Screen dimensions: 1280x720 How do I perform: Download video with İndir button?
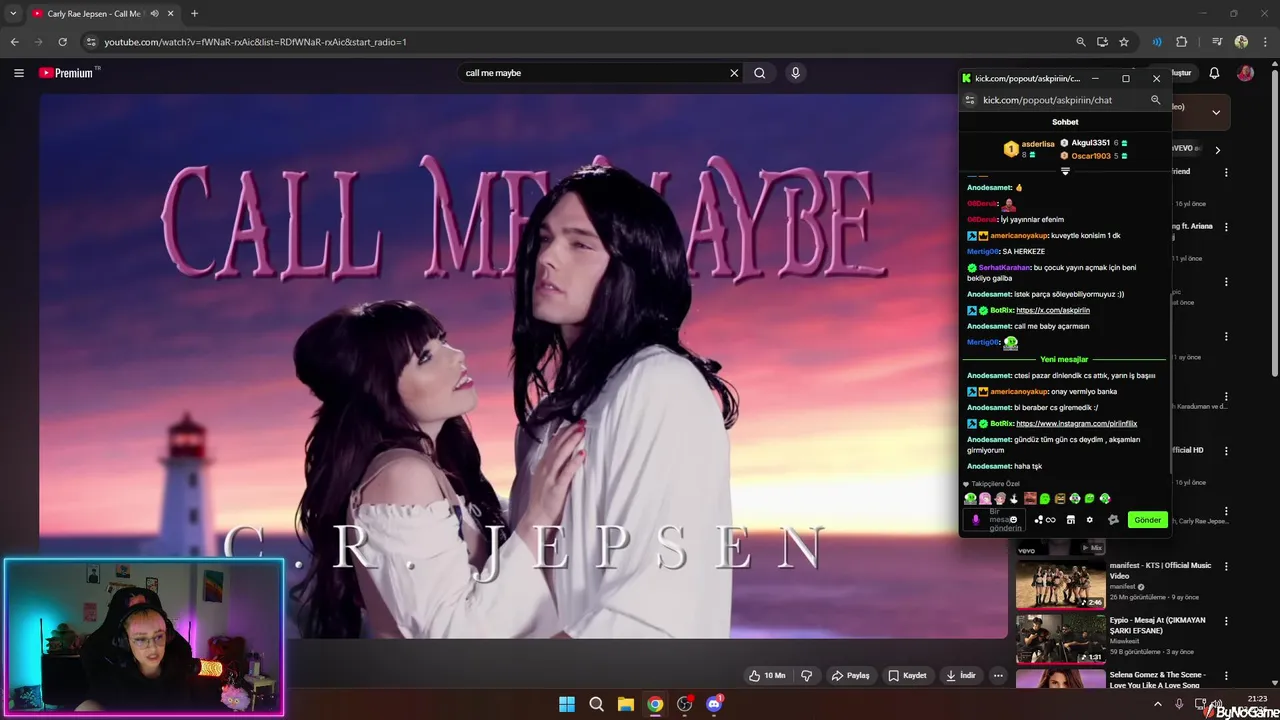pos(960,675)
